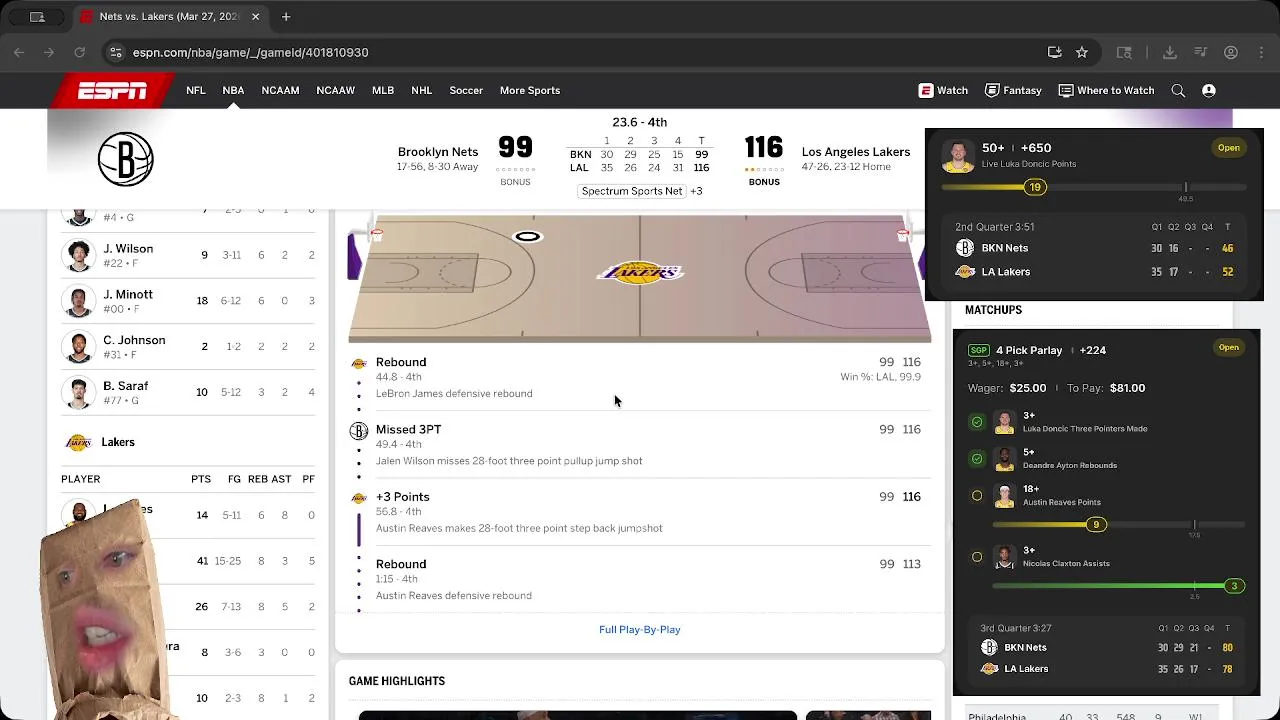The width and height of the screenshot is (1280, 720).
Task: Click the ESPN logo
Action: pos(112,91)
